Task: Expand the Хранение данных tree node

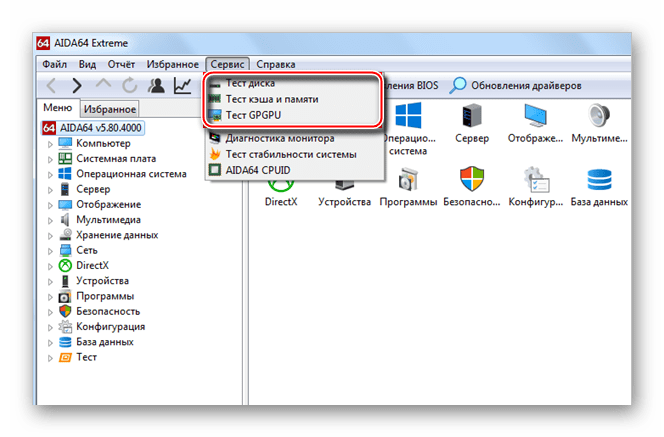Action: 52,235
